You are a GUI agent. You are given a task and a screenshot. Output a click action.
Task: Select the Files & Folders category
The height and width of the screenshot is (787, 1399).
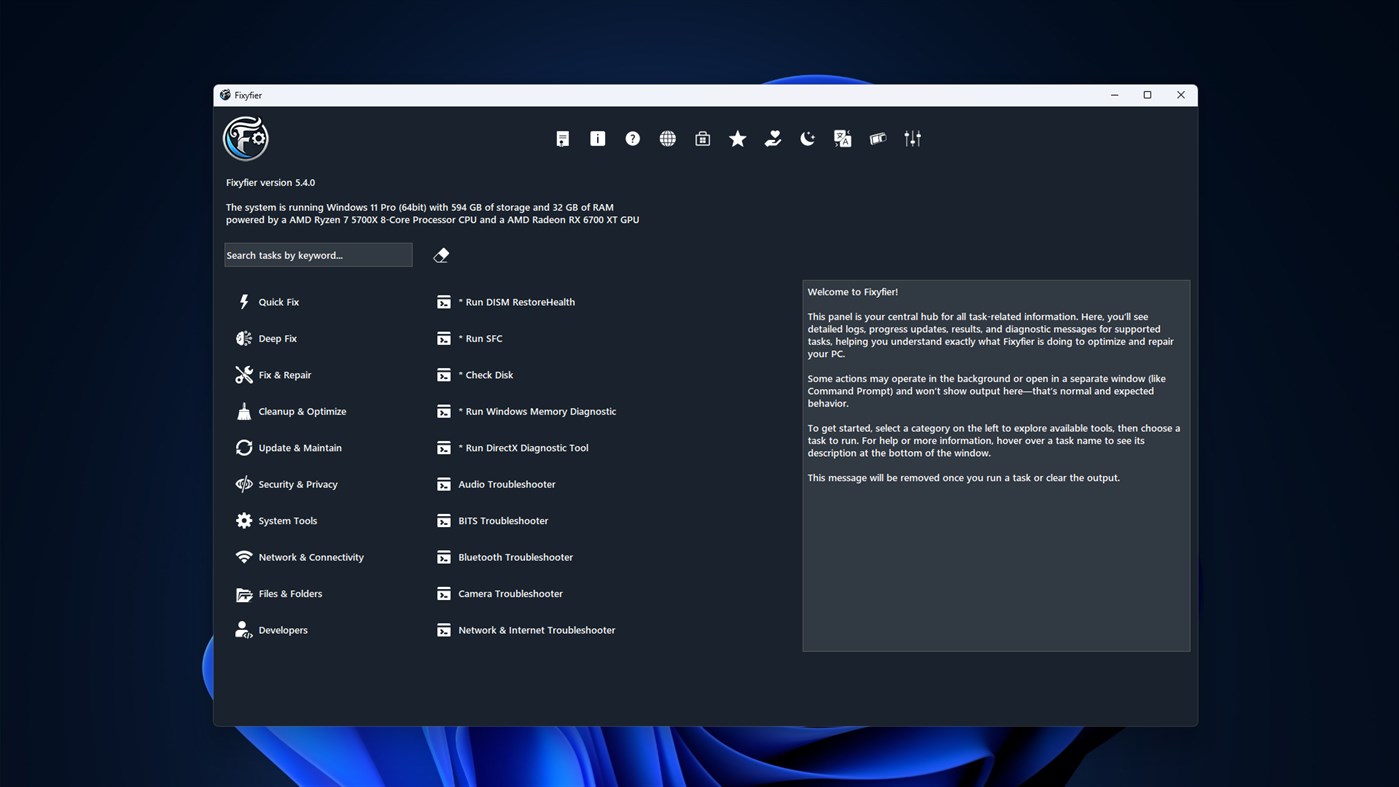tap(278, 594)
